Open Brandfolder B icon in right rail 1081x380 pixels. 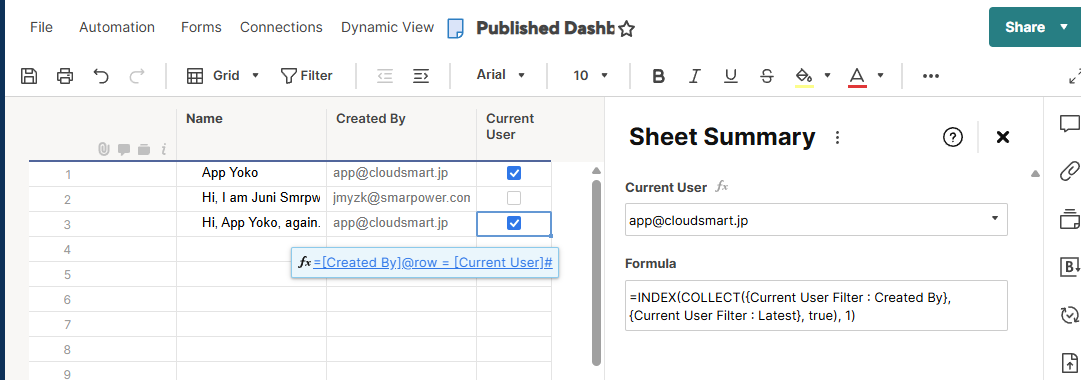[x=1069, y=266]
